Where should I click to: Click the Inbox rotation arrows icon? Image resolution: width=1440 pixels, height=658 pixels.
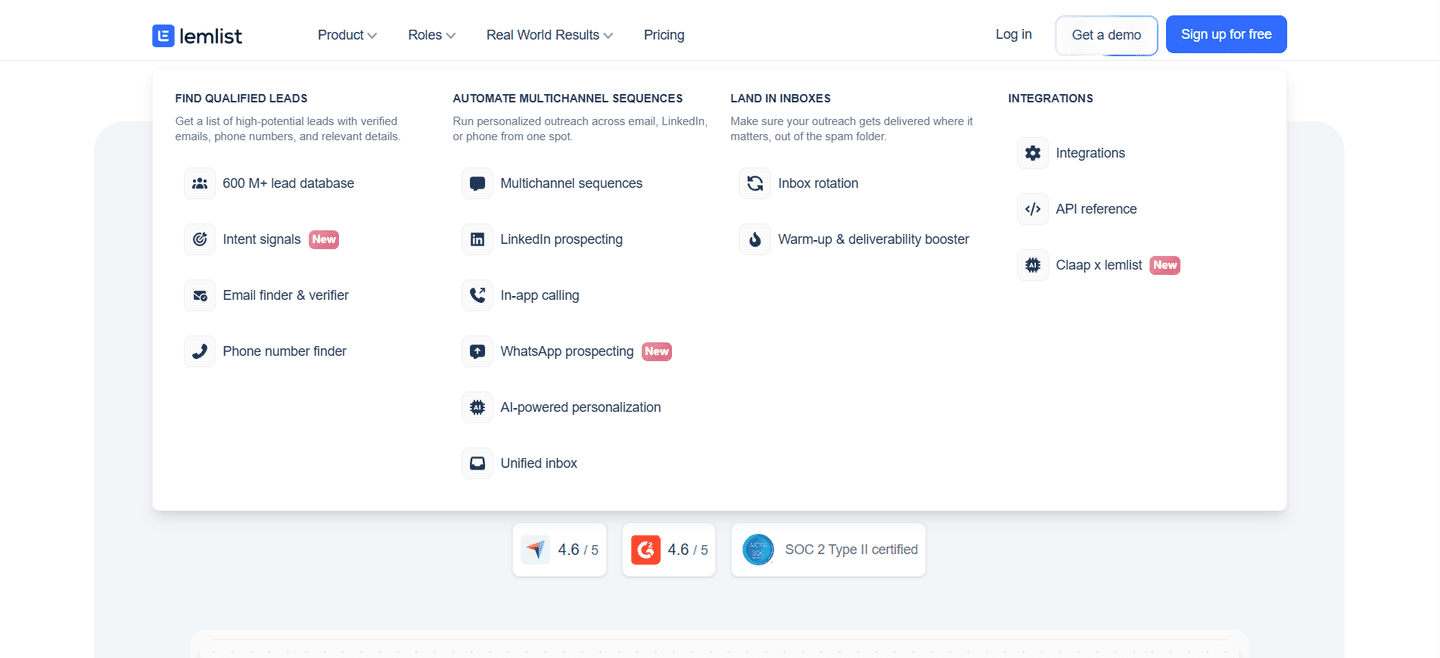pos(755,183)
